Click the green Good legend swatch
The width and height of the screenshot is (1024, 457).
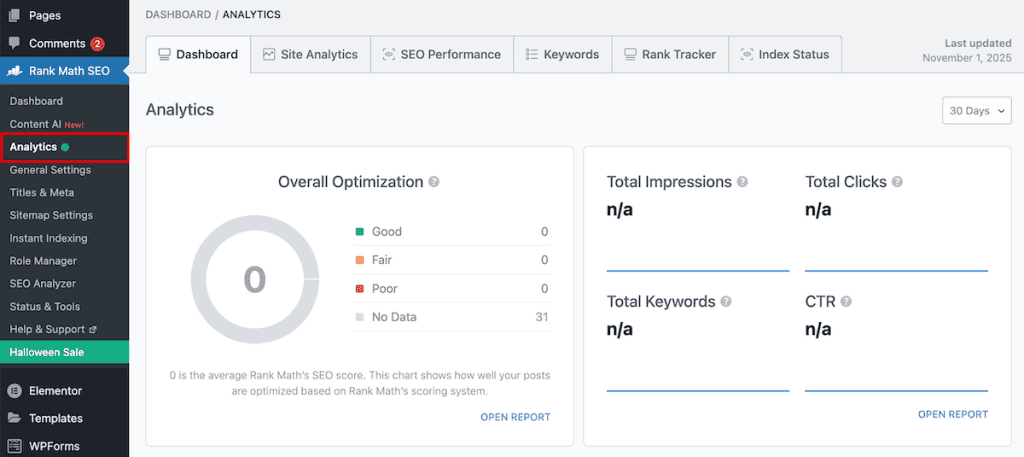coord(359,232)
